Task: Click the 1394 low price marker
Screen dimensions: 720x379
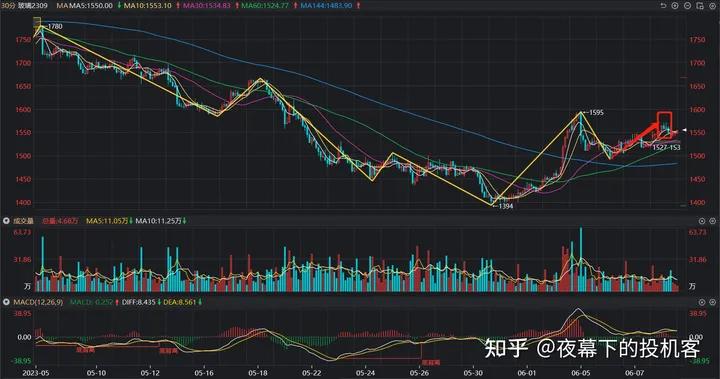Action: [505, 206]
